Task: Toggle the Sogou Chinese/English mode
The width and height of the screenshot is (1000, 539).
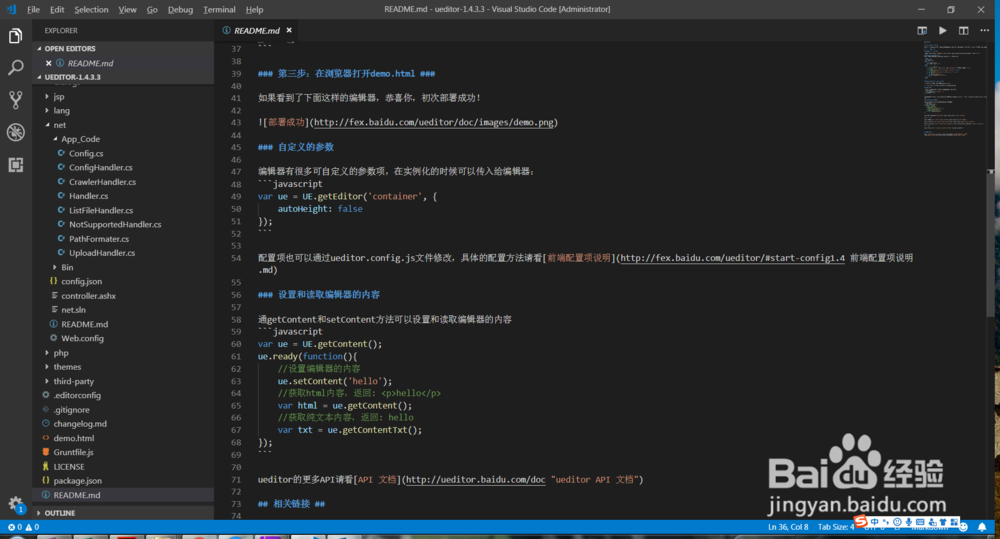Action: (x=874, y=522)
